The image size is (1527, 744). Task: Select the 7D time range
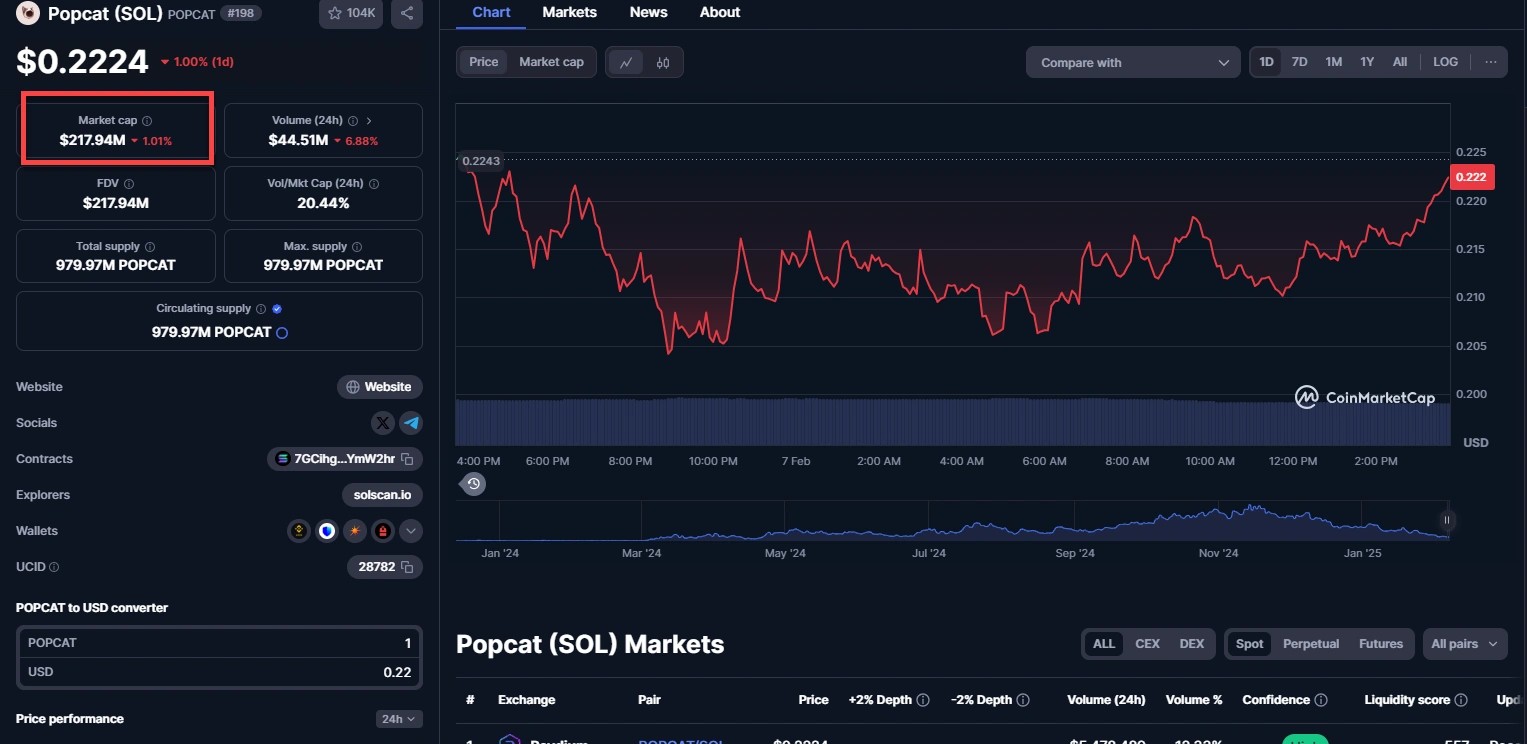click(1299, 62)
